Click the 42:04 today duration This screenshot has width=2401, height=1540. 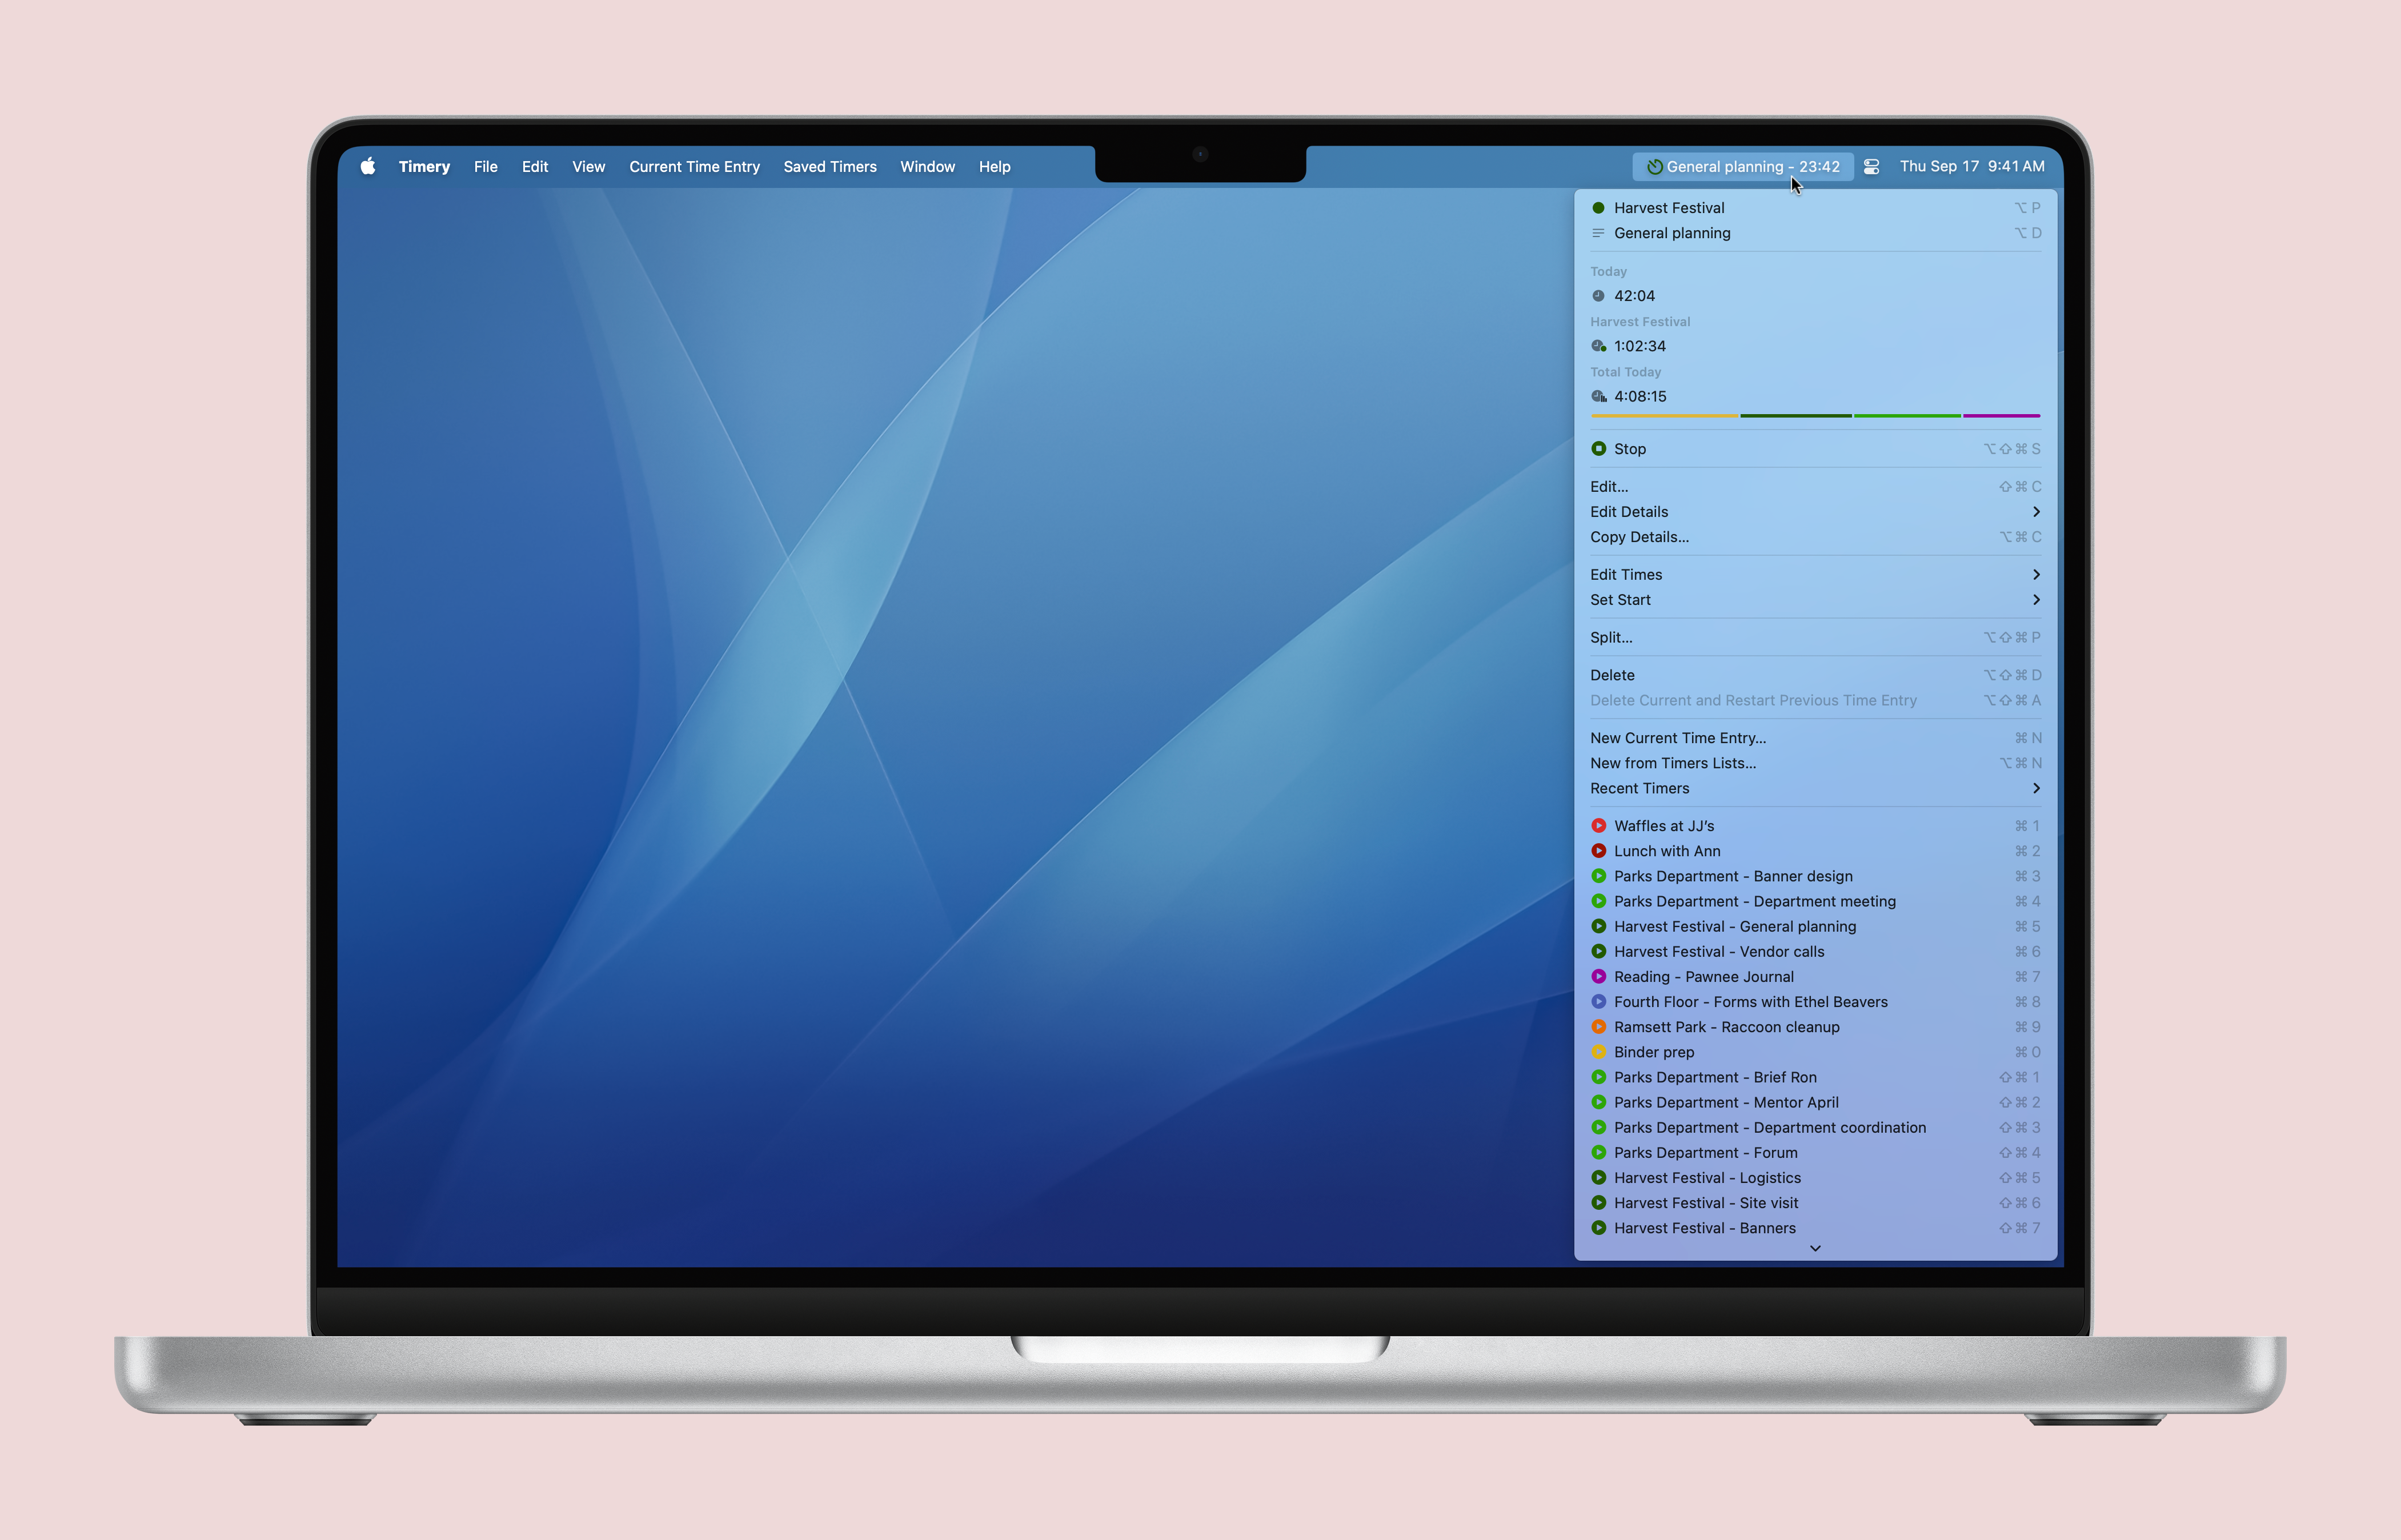tap(1634, 296)
